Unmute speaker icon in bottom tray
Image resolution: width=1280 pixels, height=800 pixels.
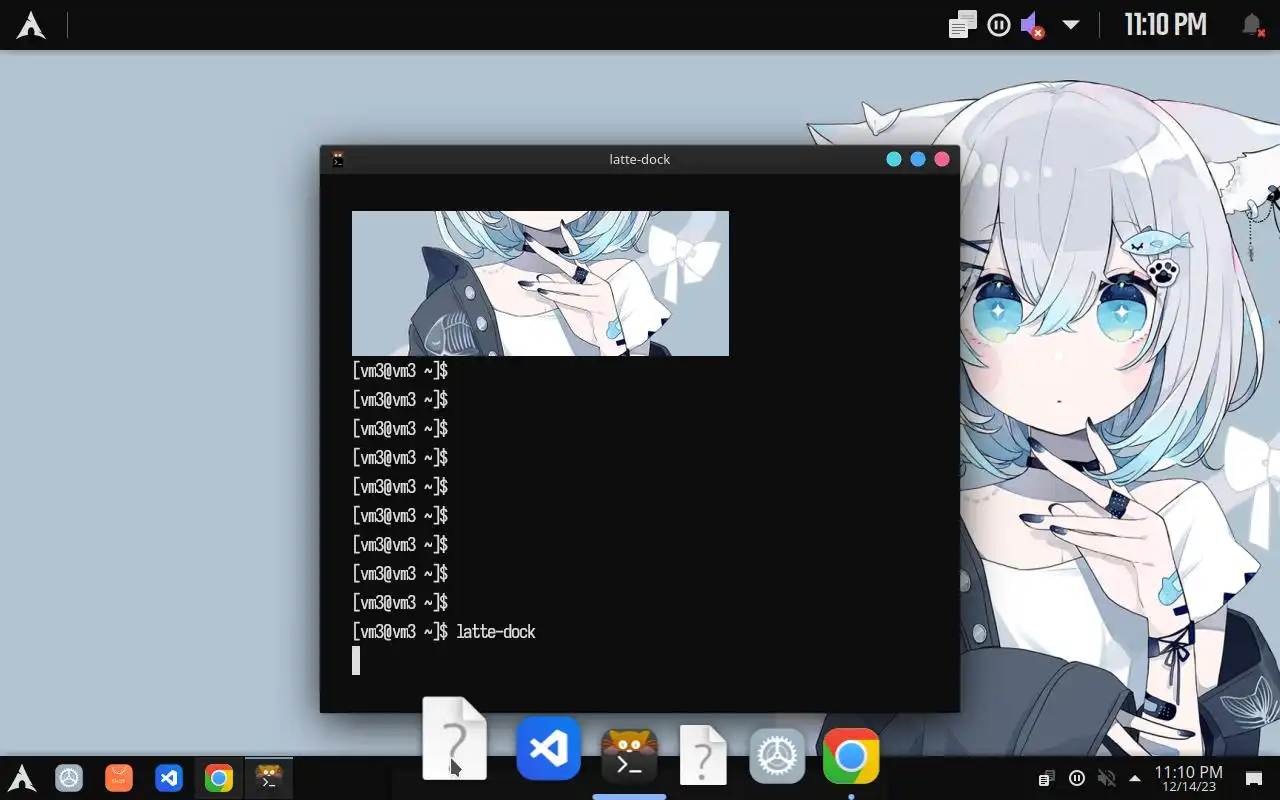(x=1106, y=778)
